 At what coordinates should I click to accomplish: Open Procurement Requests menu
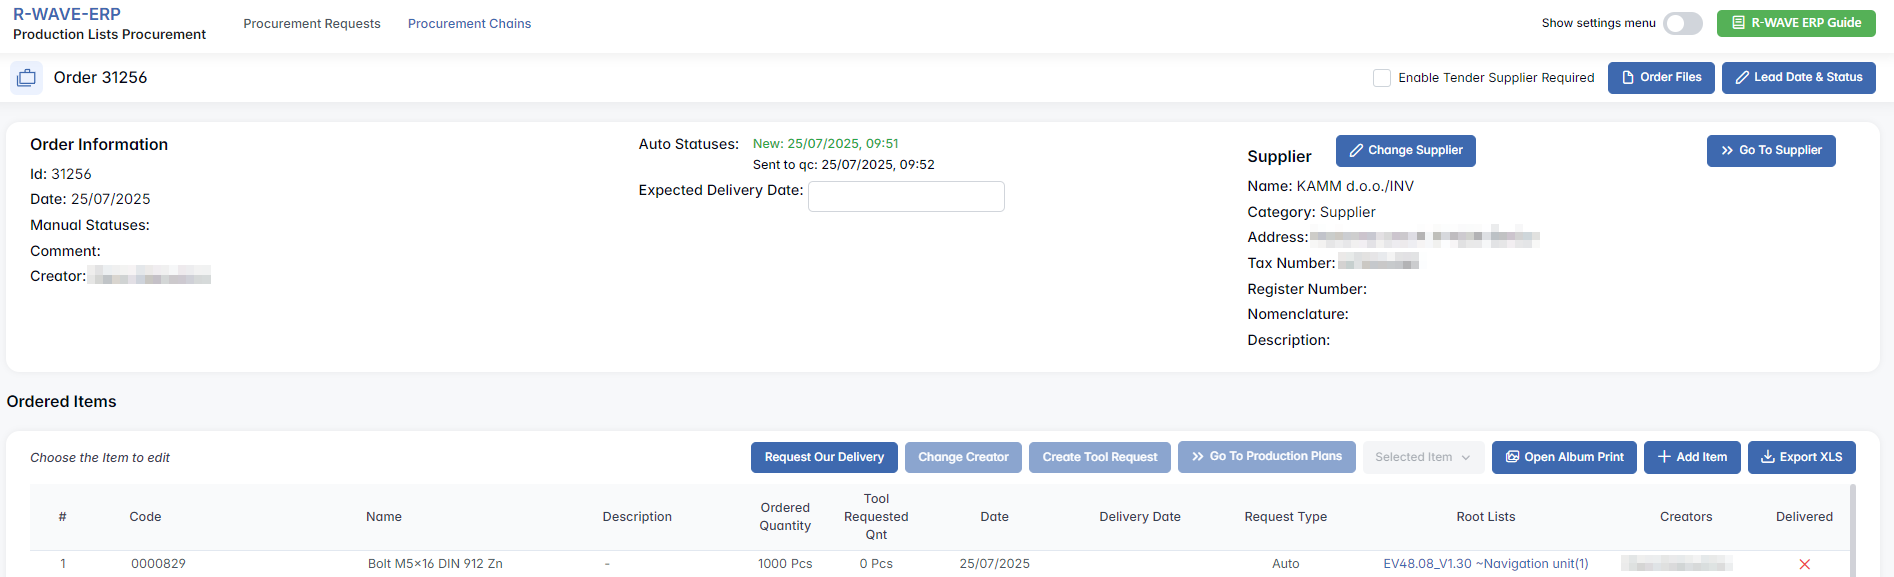coord(312,24)
